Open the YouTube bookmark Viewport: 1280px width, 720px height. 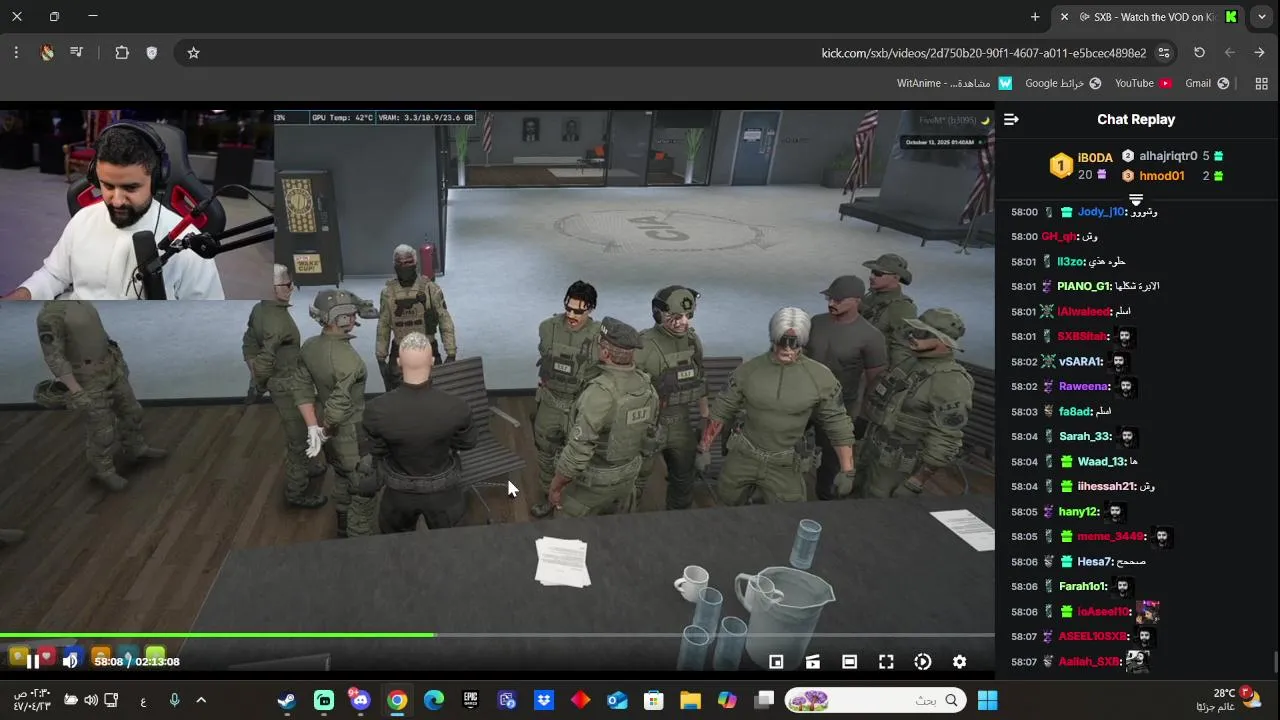(x=1143, y=83)
